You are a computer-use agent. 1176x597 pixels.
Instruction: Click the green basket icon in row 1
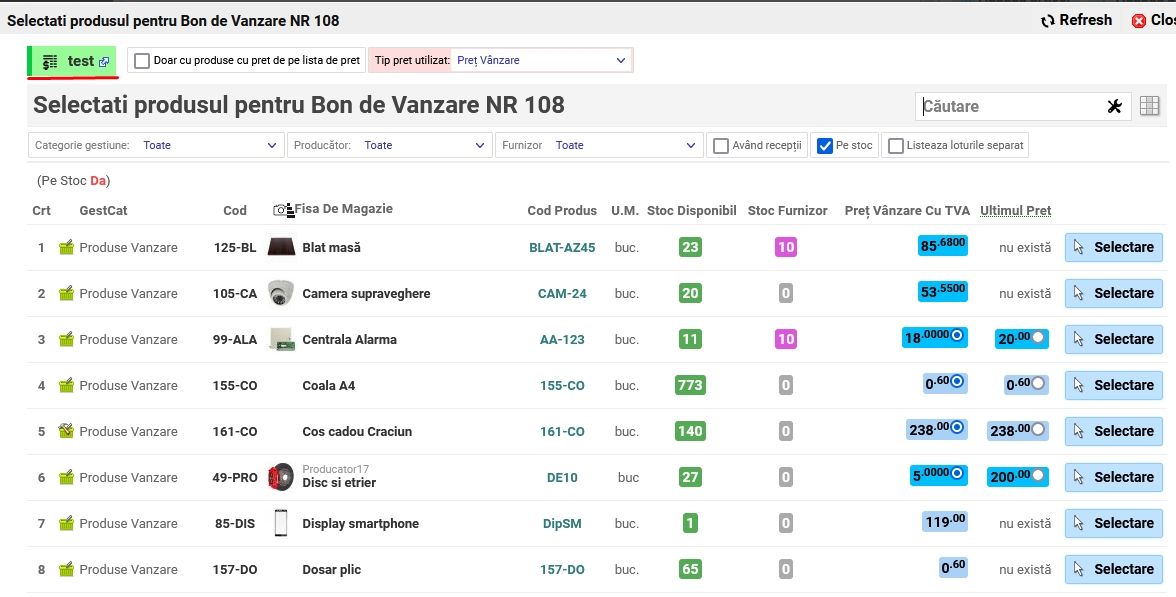67,247
